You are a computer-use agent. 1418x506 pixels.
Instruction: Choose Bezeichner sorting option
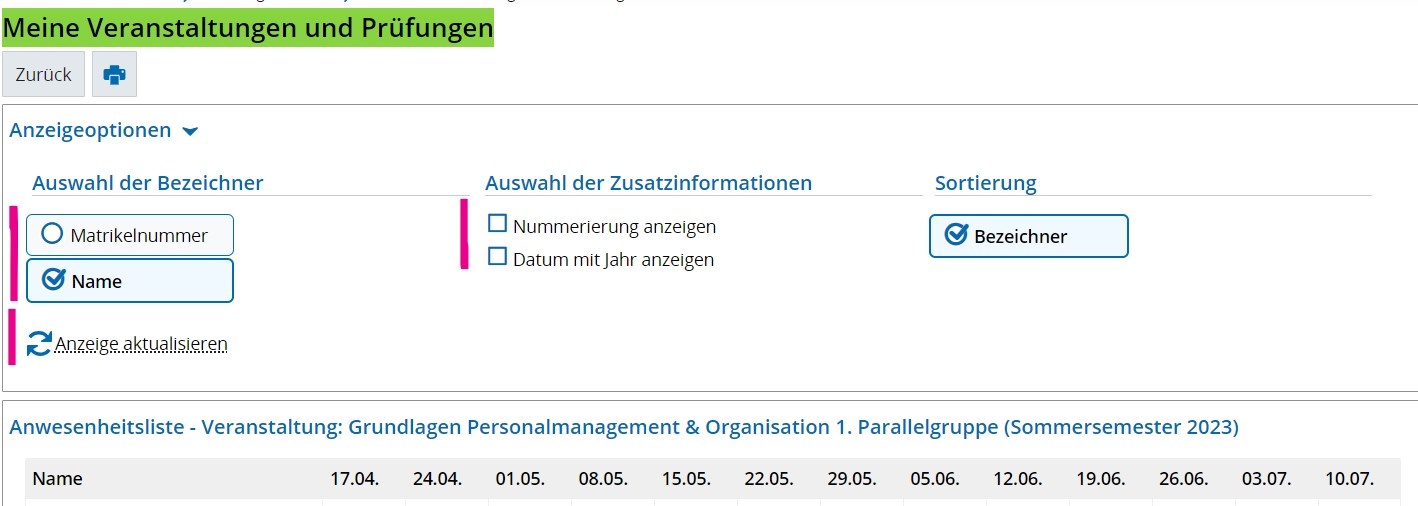click(x=1028, y=236)
